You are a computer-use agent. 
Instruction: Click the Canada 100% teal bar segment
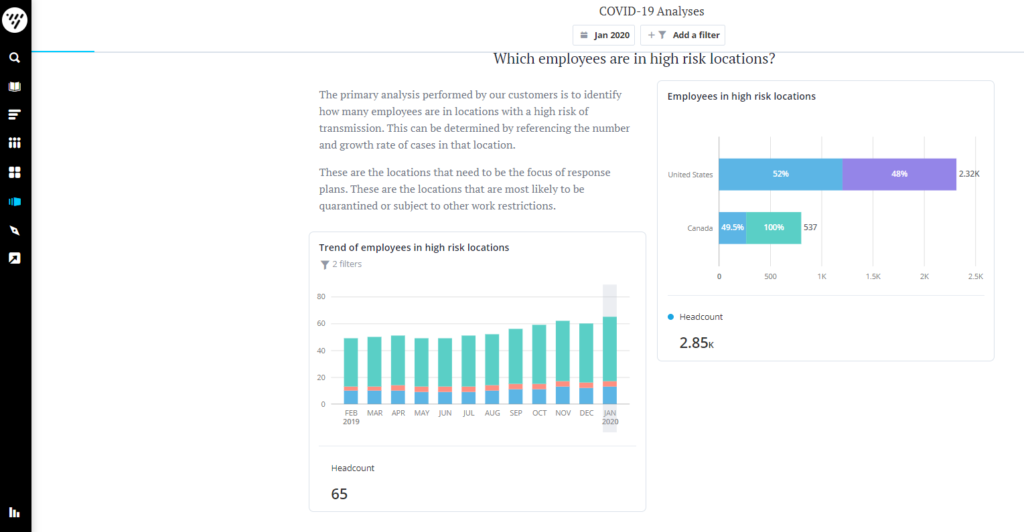pyautogui.click(x=773, y=228)
